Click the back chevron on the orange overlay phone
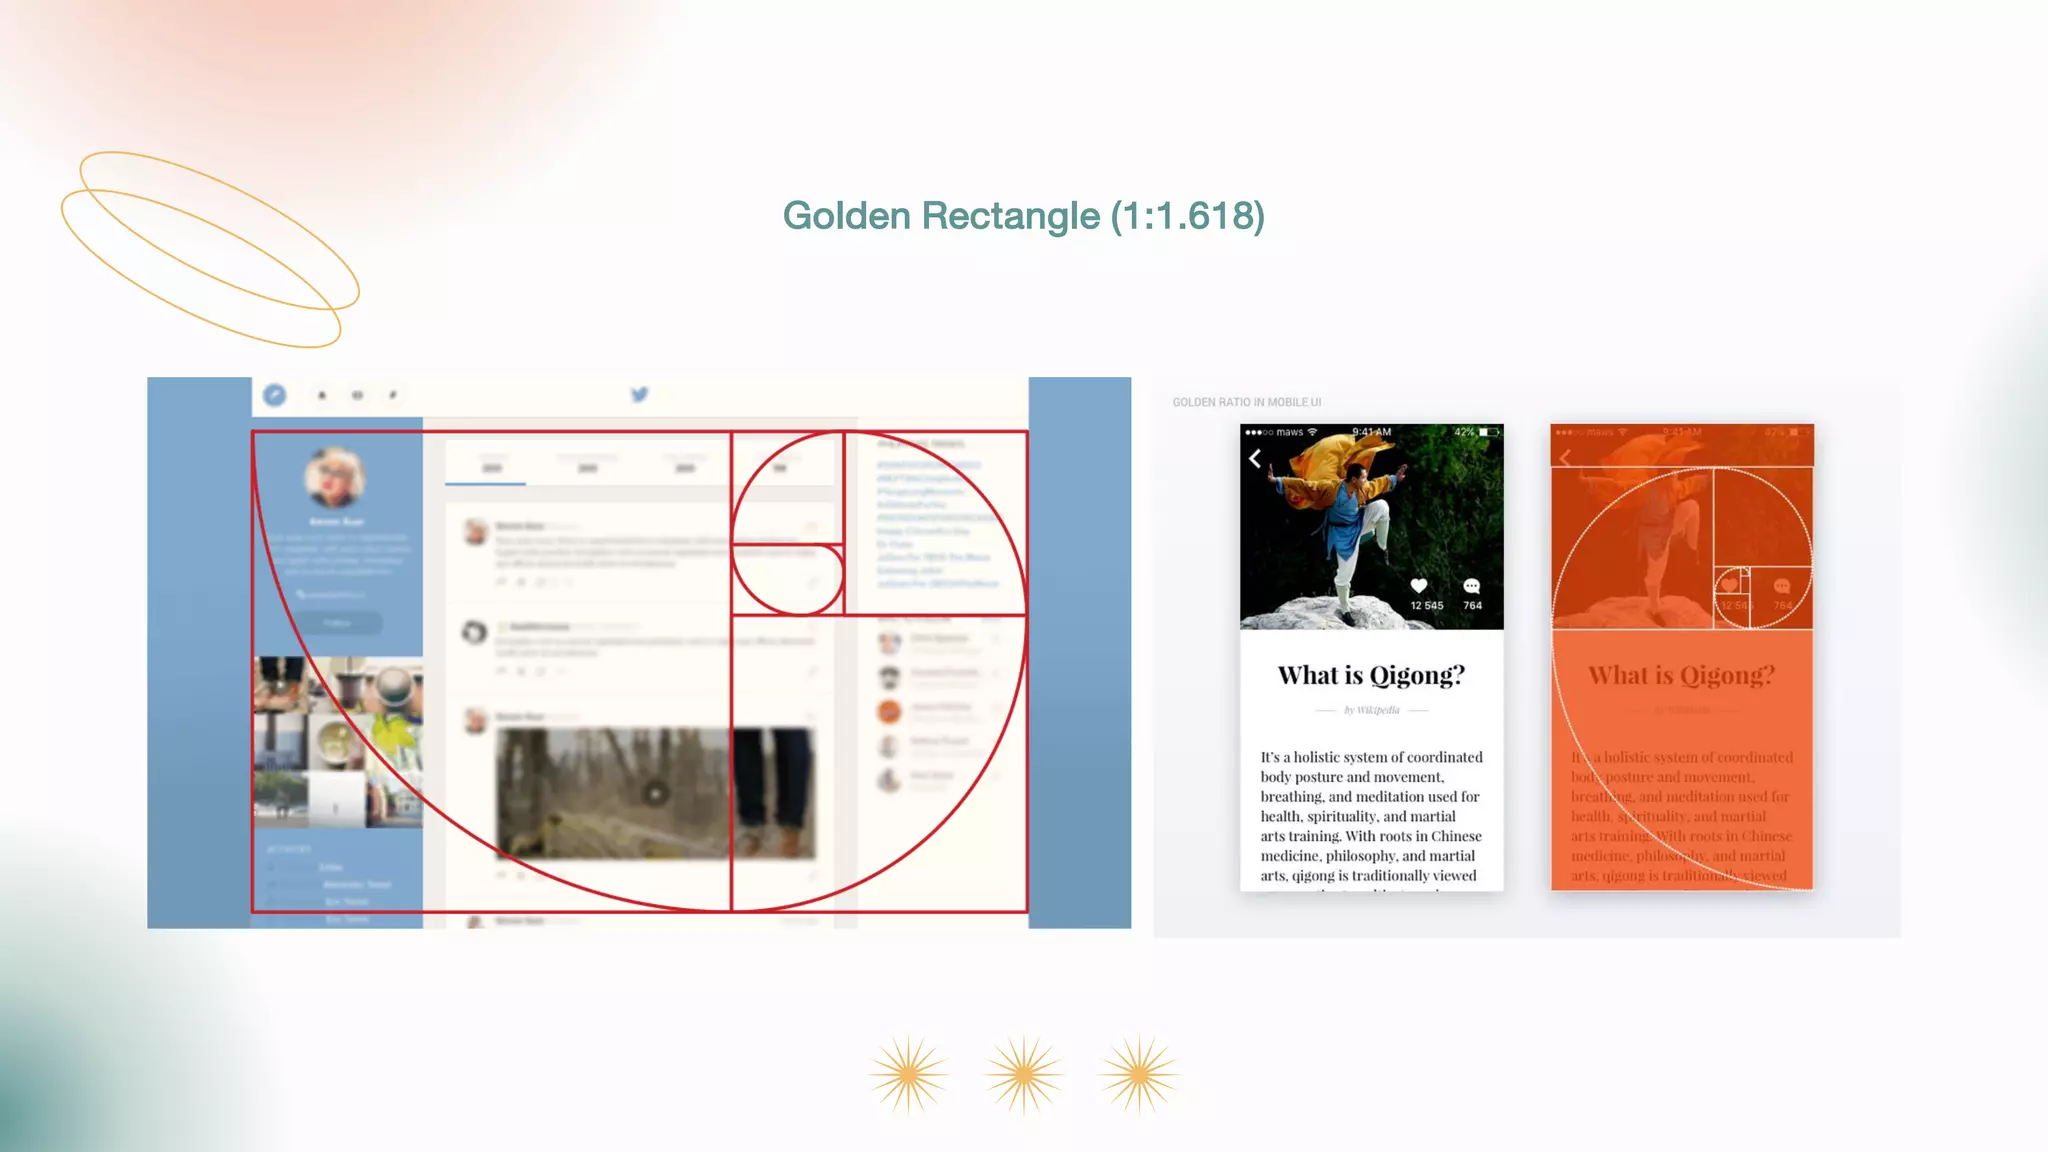The image size is (2048, 1152). click(x=1565, y=458)
